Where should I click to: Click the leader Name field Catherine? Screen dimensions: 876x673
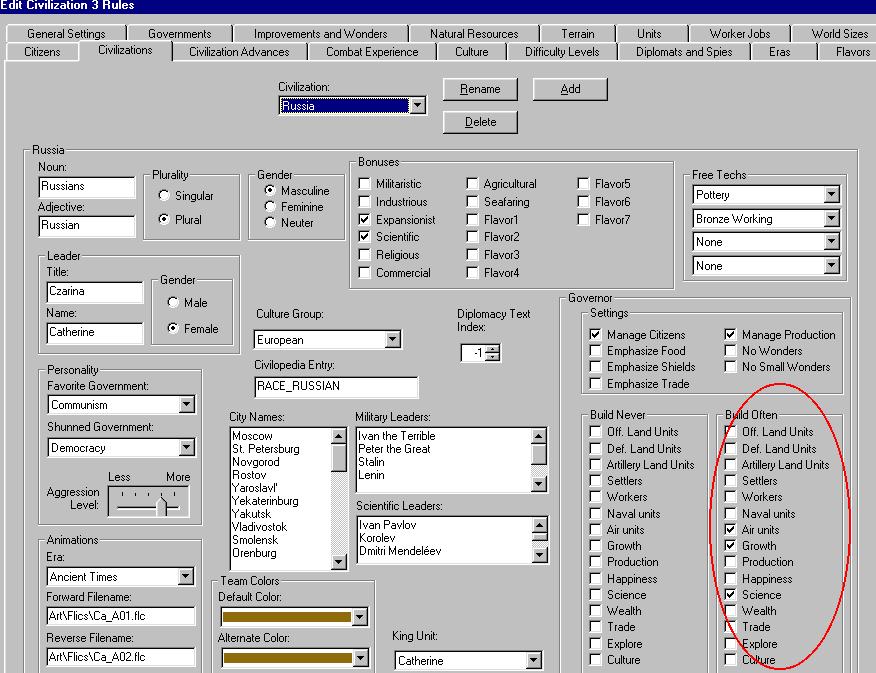pos(95,332)
